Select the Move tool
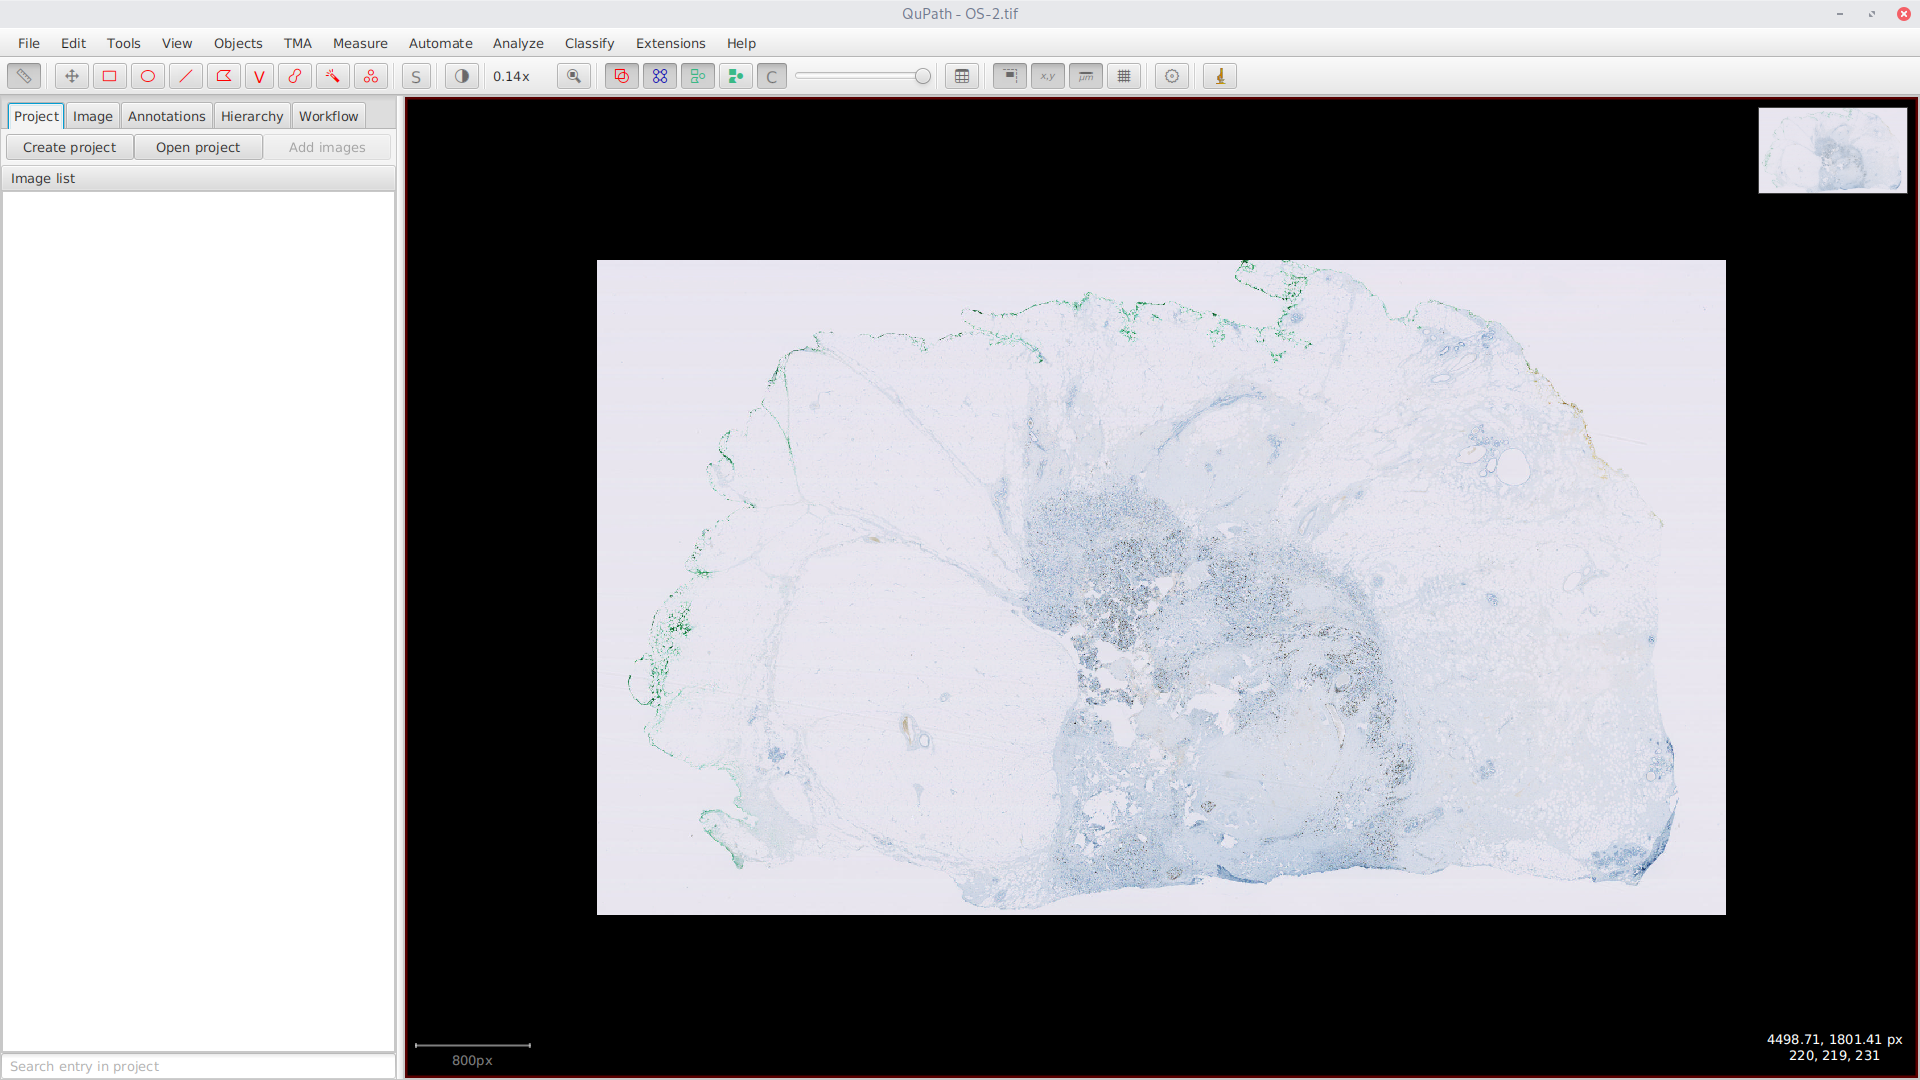 (72, 76)
